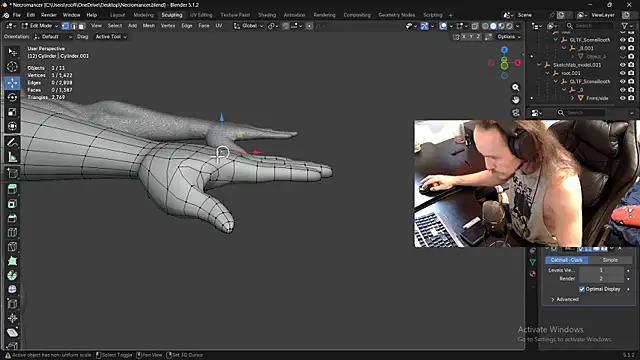Open the Active Tool drag dropdown
This screenshot has height=360, width=640.
point(111,37)
